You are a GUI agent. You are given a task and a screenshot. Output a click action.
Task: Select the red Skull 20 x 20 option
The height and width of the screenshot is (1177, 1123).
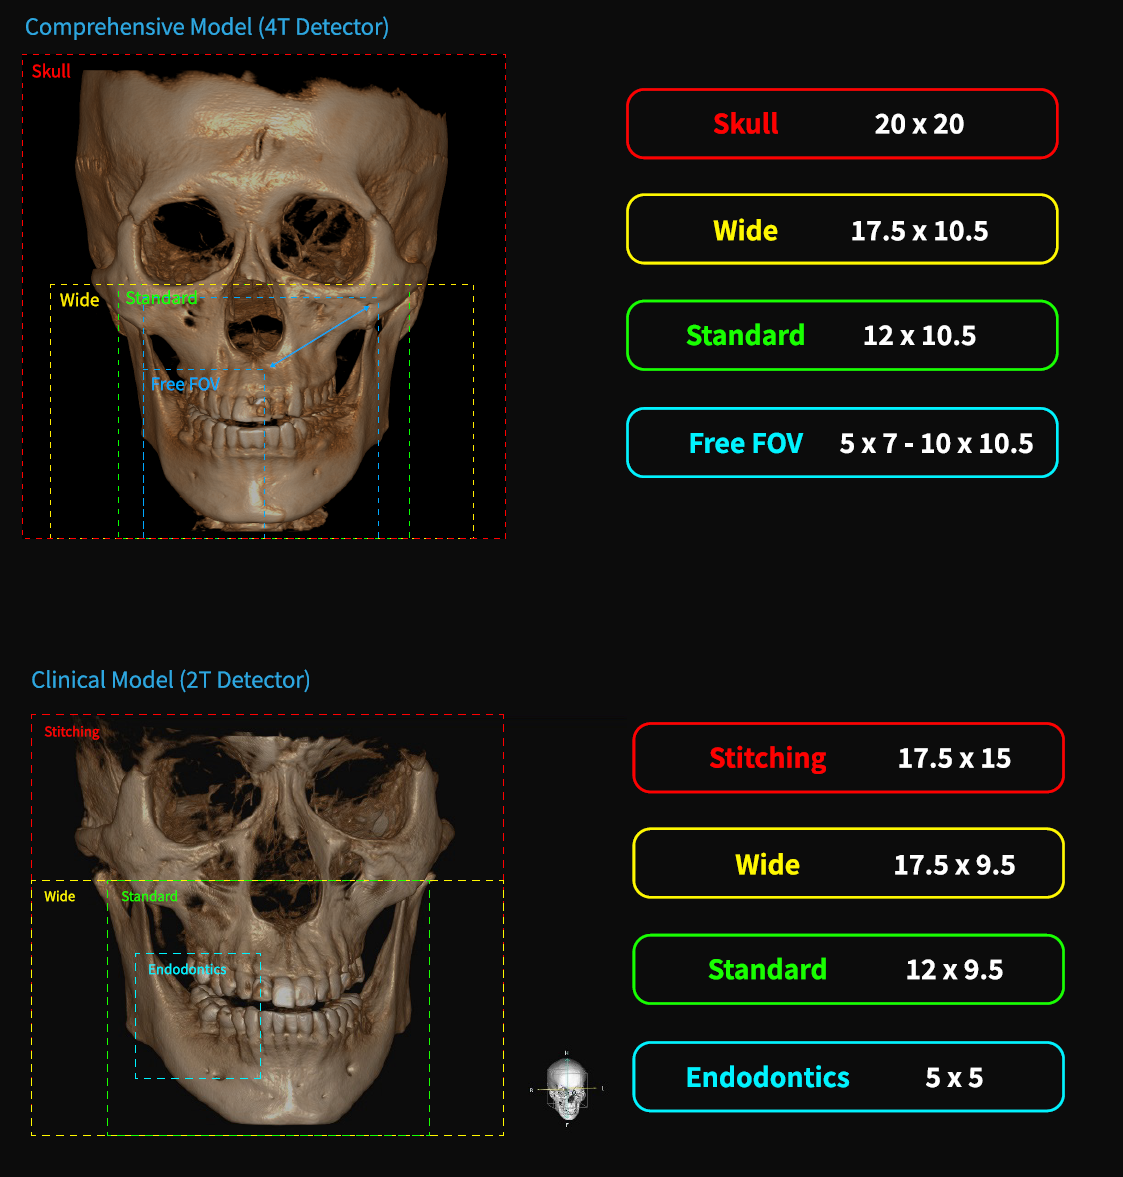tap(841, 124)
